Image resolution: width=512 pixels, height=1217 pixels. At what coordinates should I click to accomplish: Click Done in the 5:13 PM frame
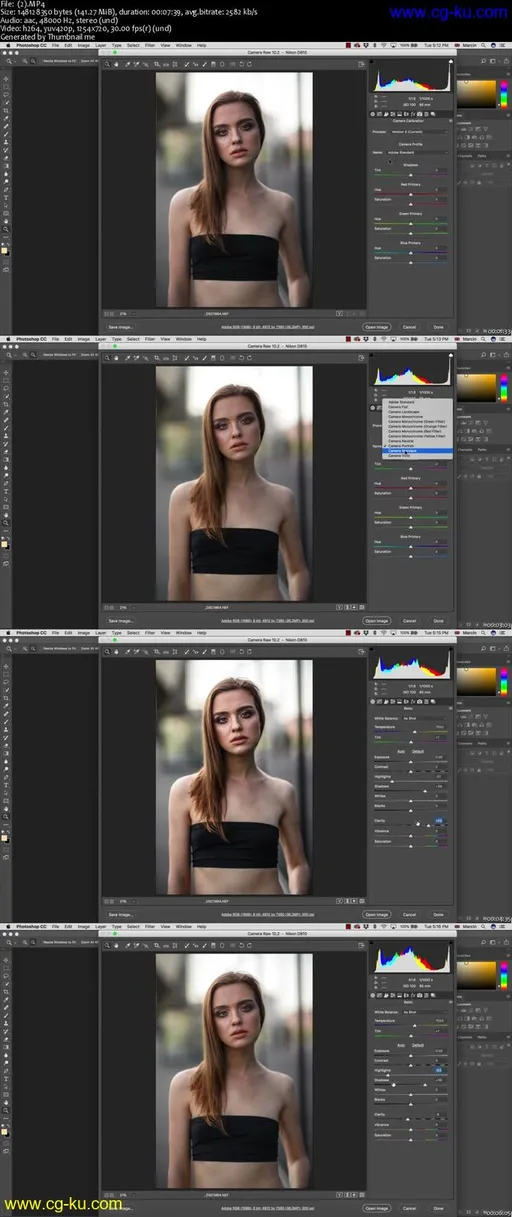pyautogui.click(x=438, y=620)
